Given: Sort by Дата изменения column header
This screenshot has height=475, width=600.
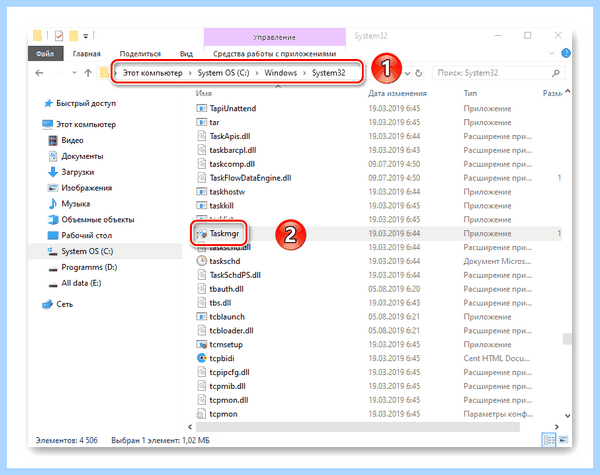Looking at the screenshot, I should tap(397, 93).
